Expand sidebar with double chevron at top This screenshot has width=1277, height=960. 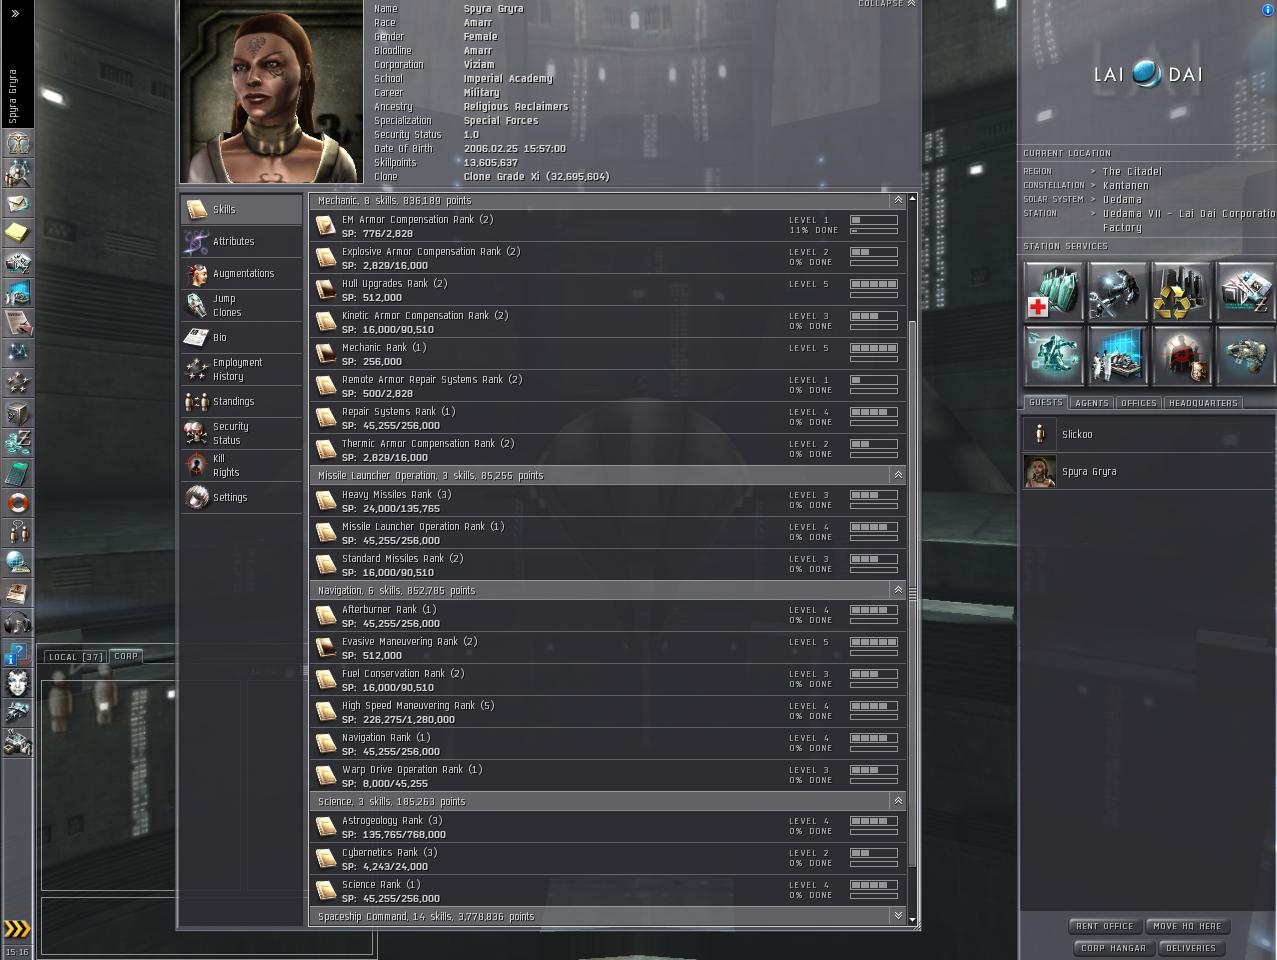coord(15,13)
